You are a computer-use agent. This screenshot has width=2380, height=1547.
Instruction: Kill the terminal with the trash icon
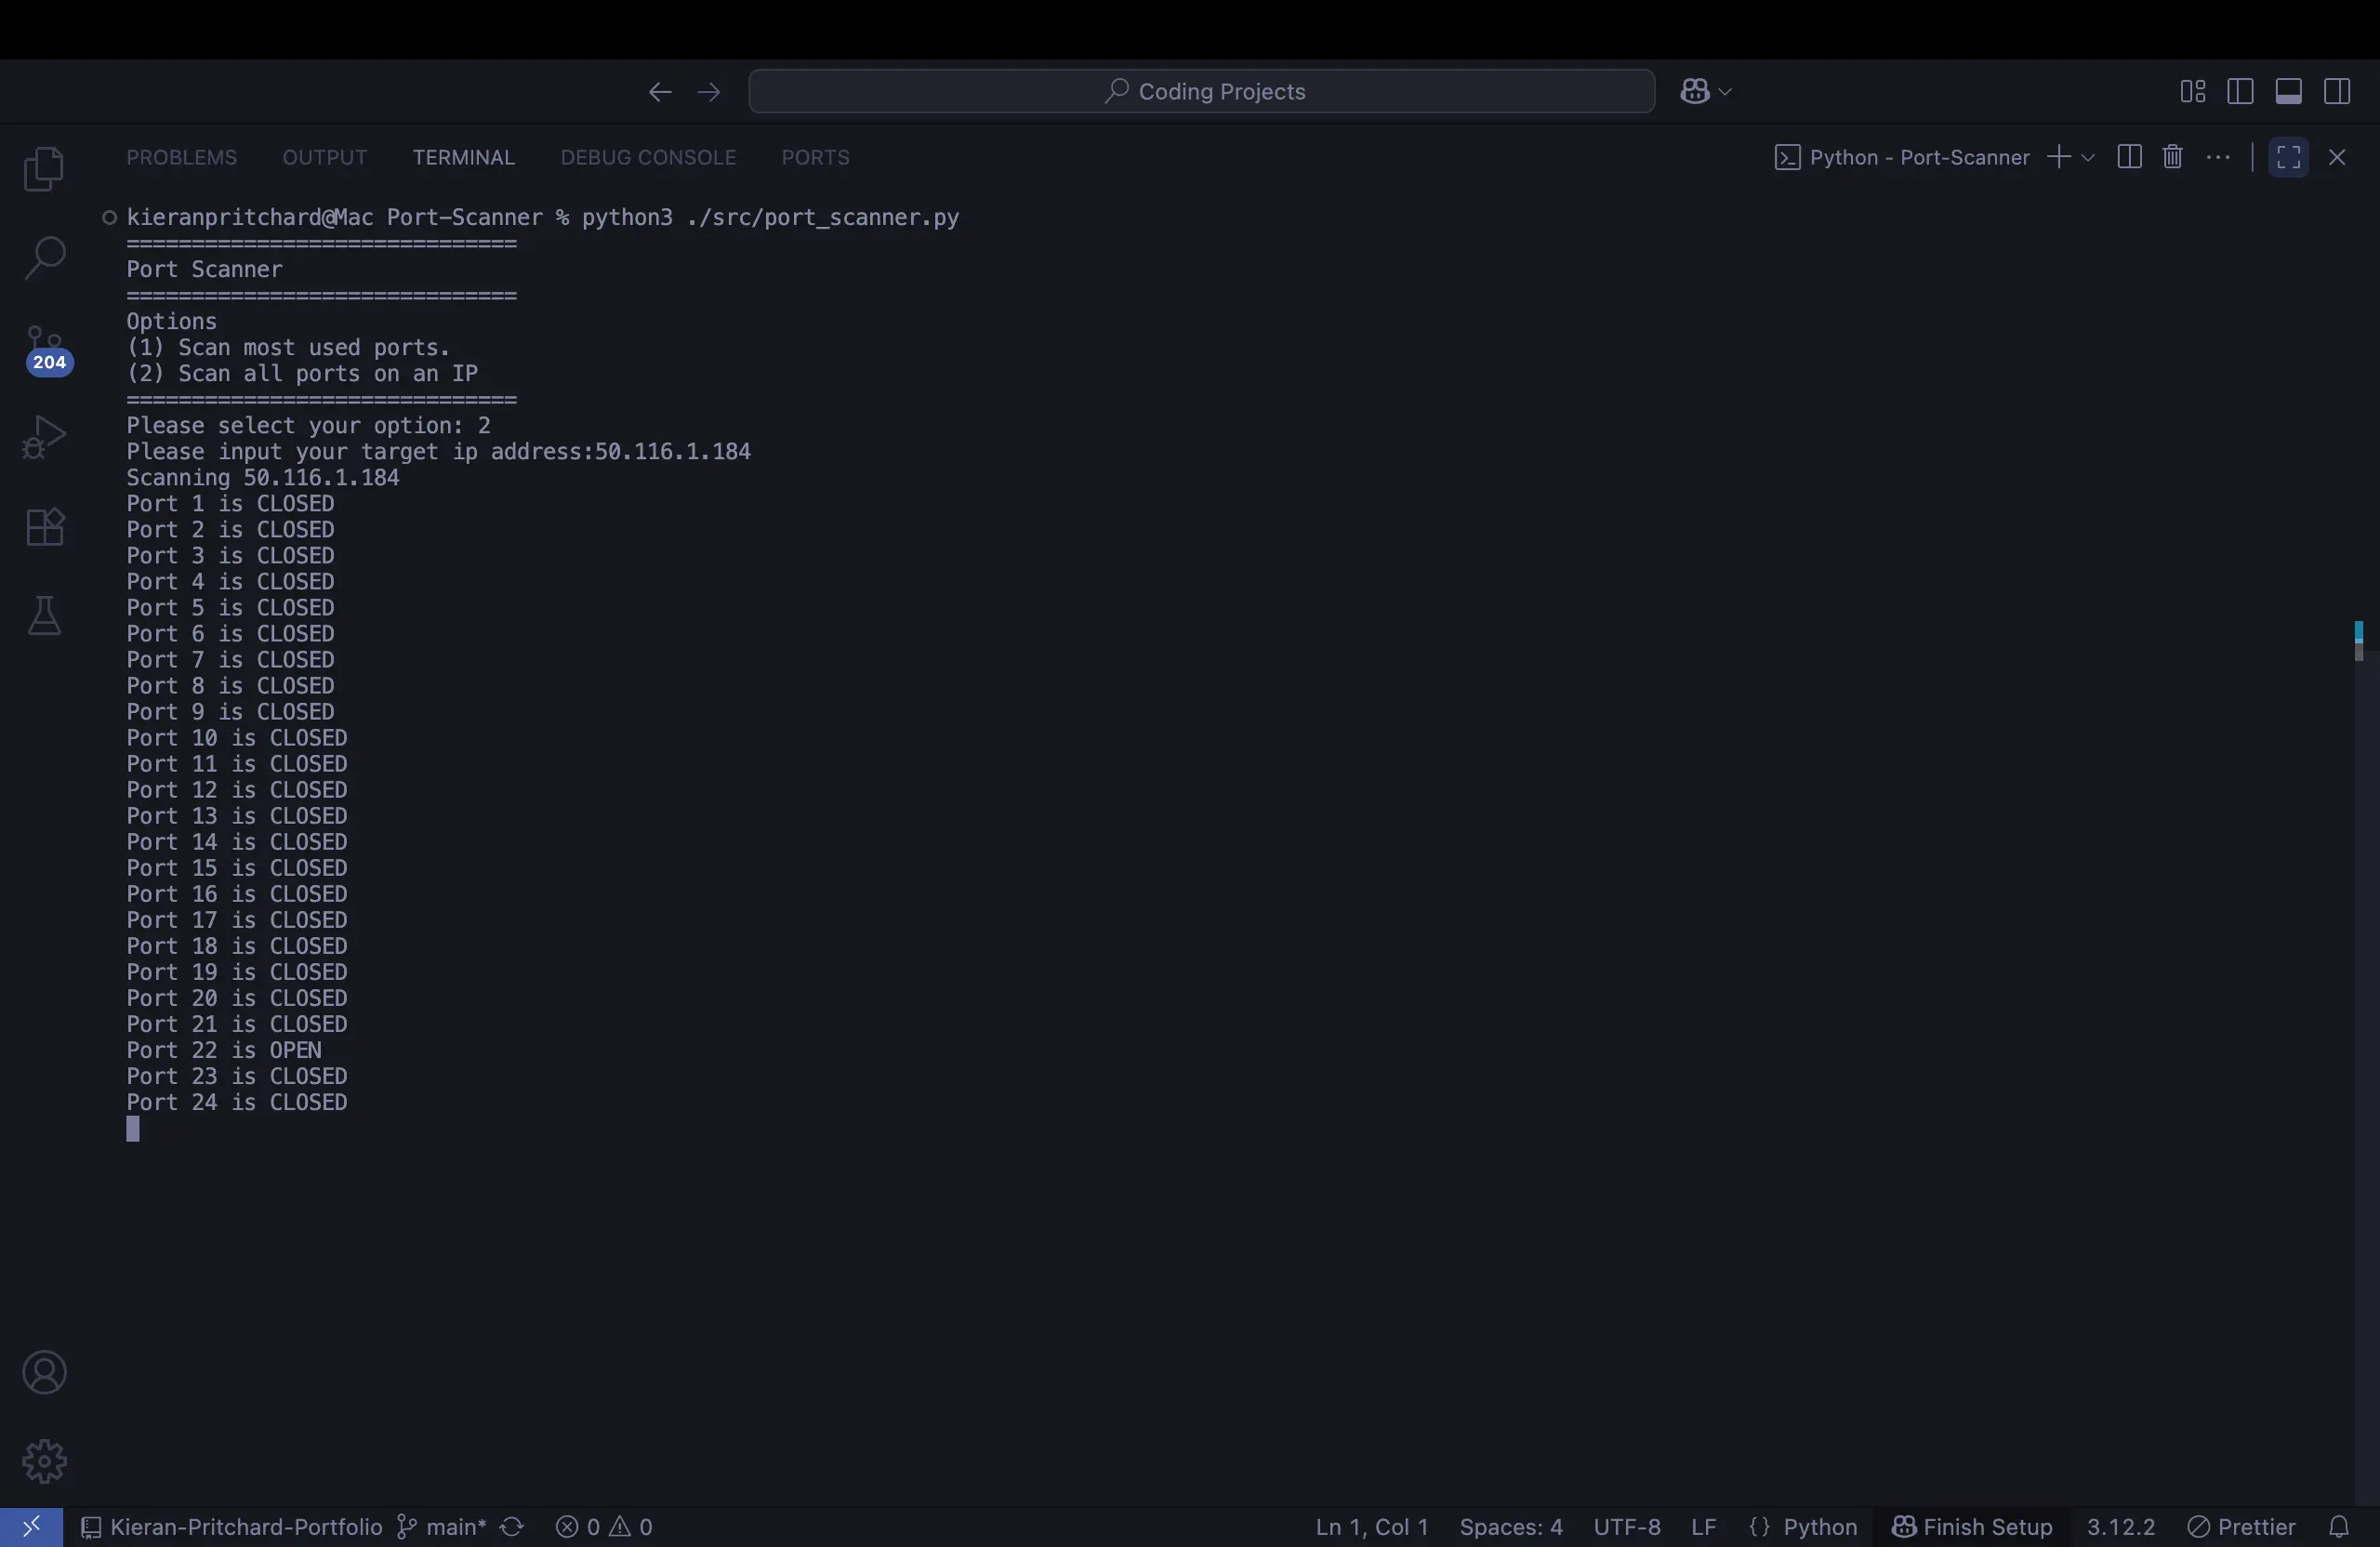[2172, 157]
